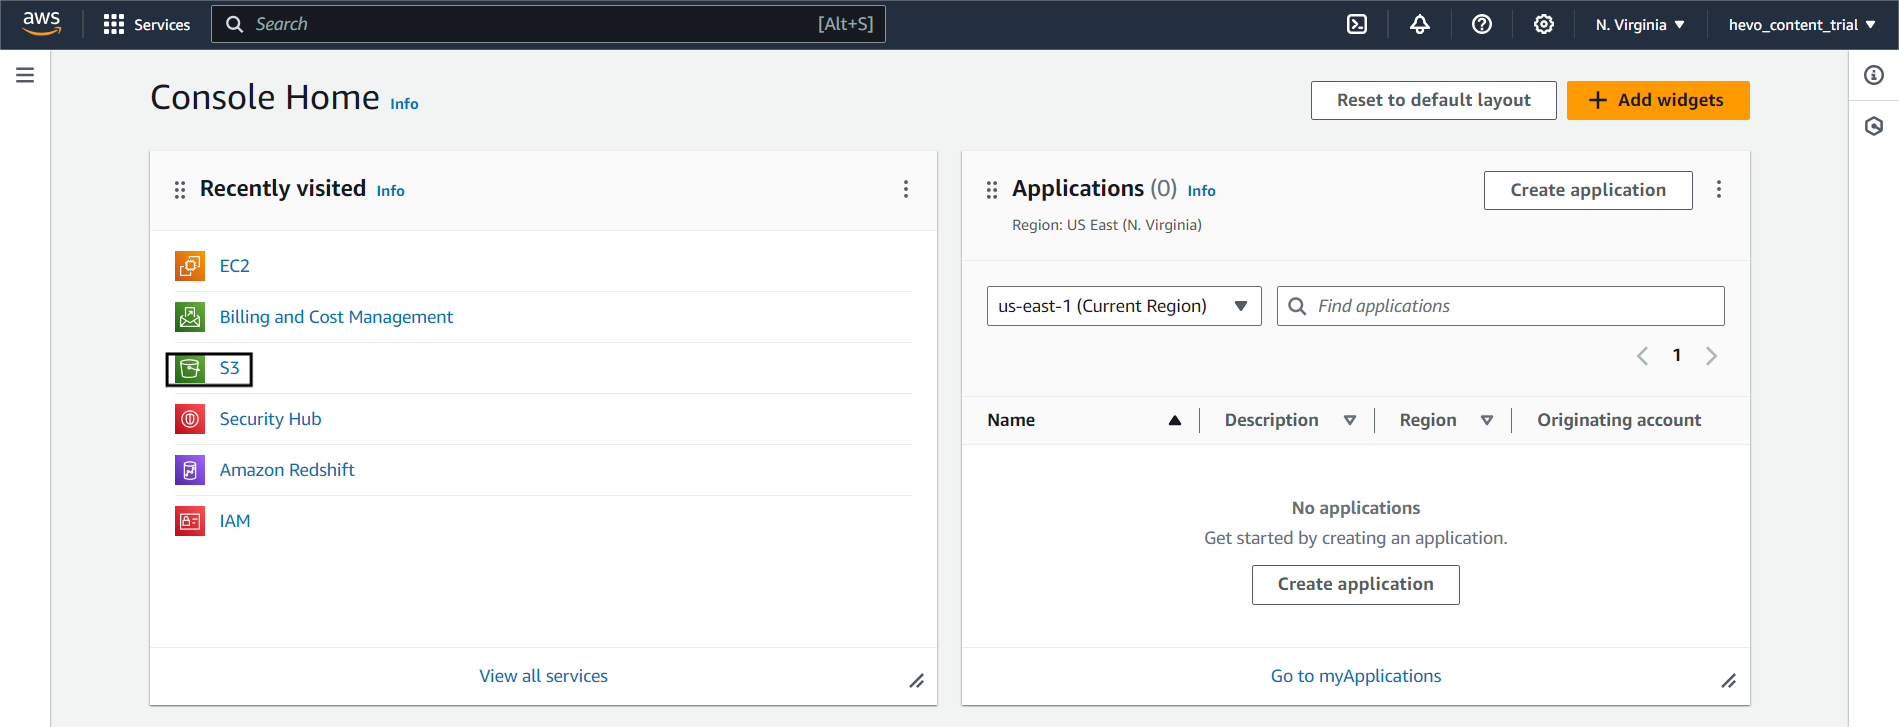Image resolution: width=1899 pixels, height=727 pixels.
Task: Click the Originating account column header
Action: tap(1619, 420)
